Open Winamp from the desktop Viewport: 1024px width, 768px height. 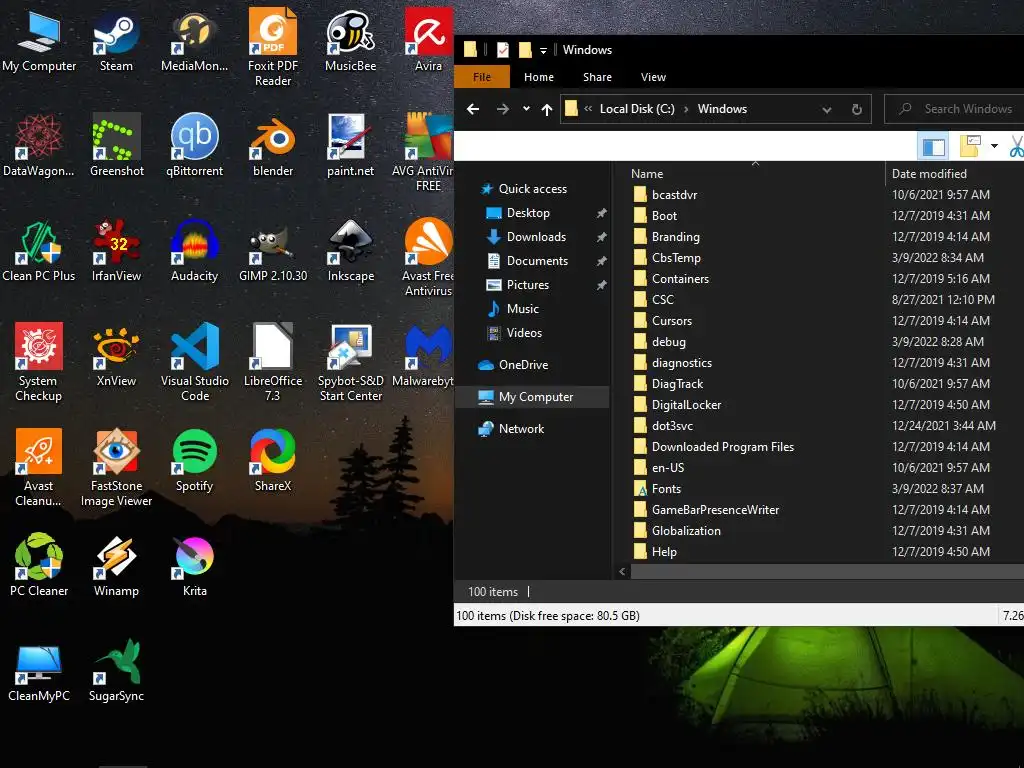[x=116, y=566]
